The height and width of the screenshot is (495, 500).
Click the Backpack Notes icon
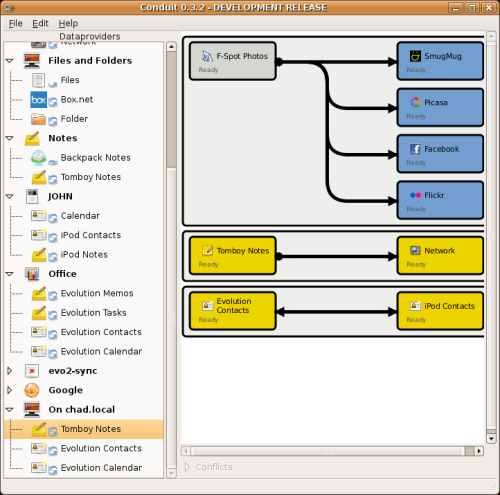pos(39,158)
